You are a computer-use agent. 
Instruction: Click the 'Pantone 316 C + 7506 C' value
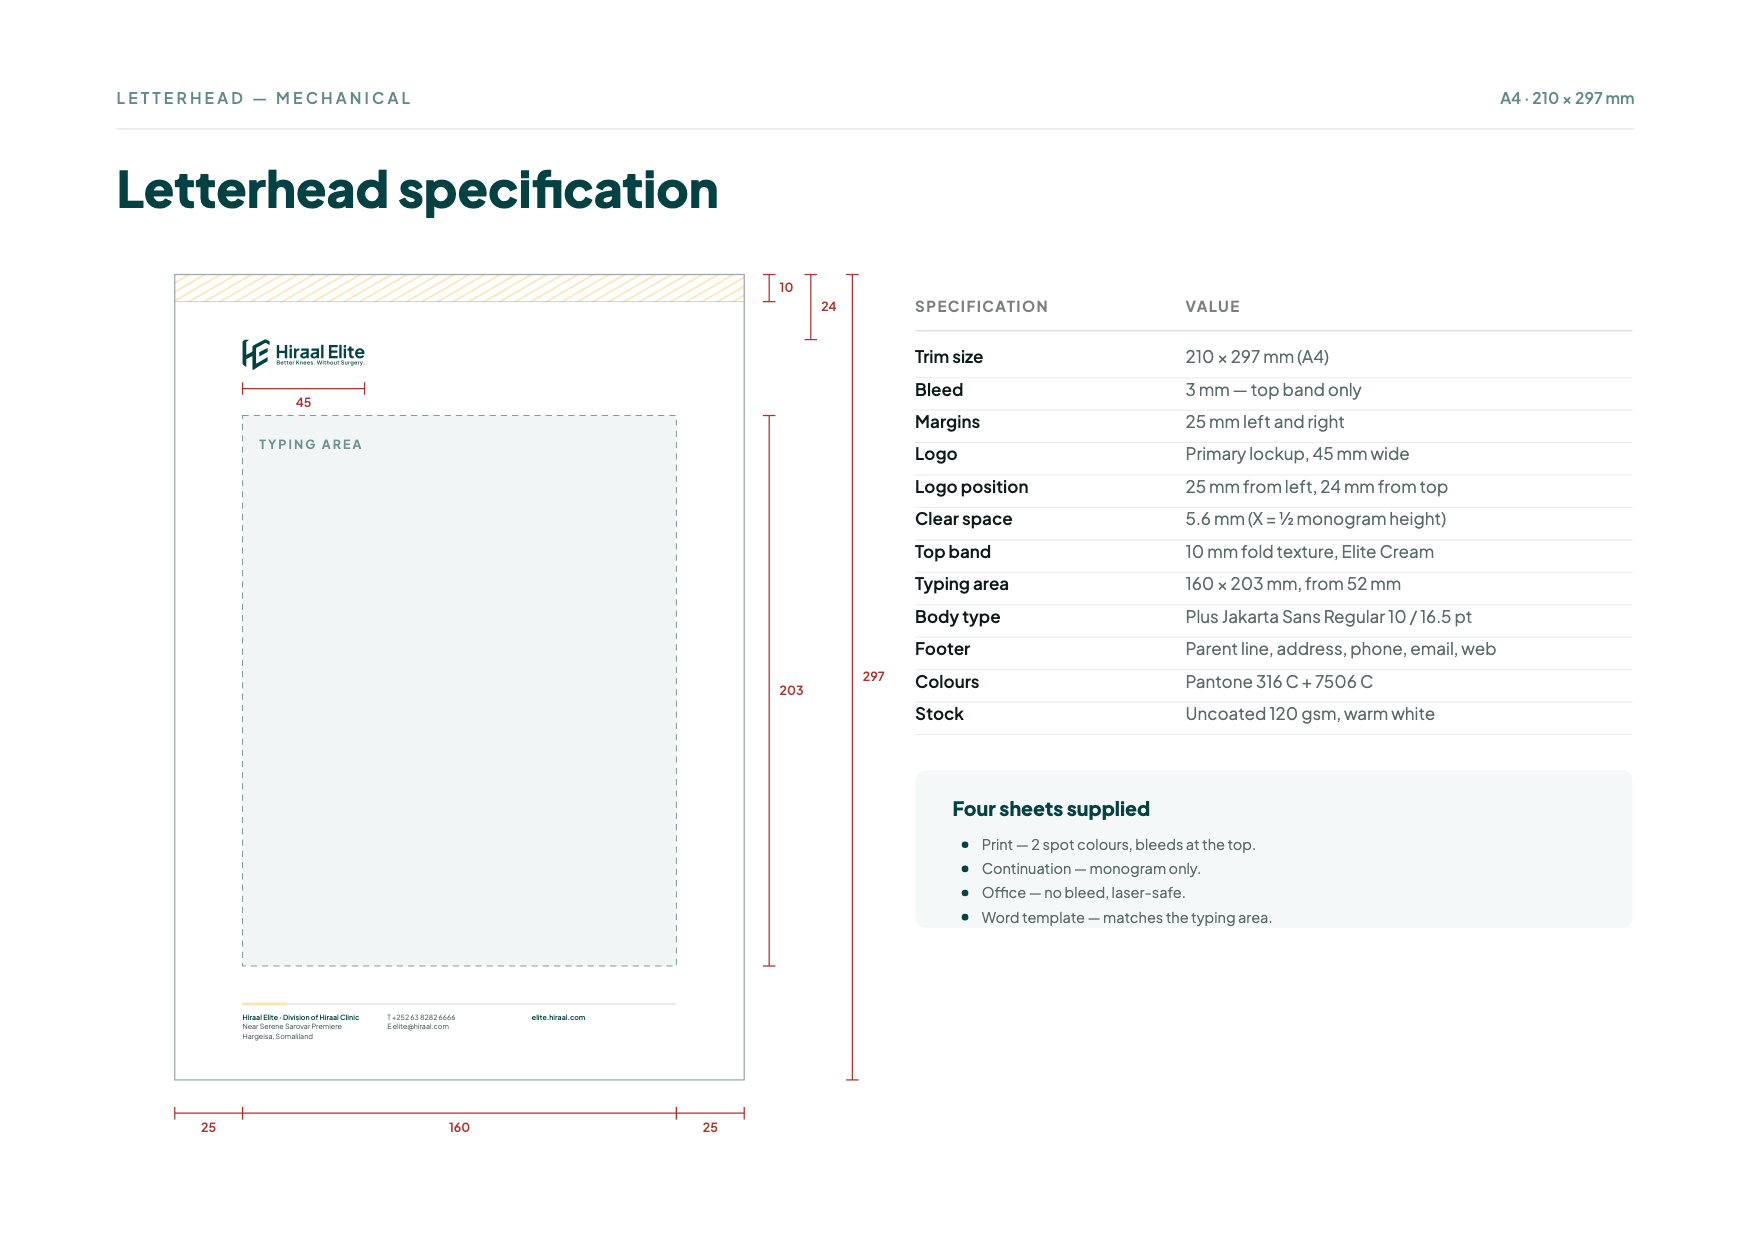click(1279, 682)
